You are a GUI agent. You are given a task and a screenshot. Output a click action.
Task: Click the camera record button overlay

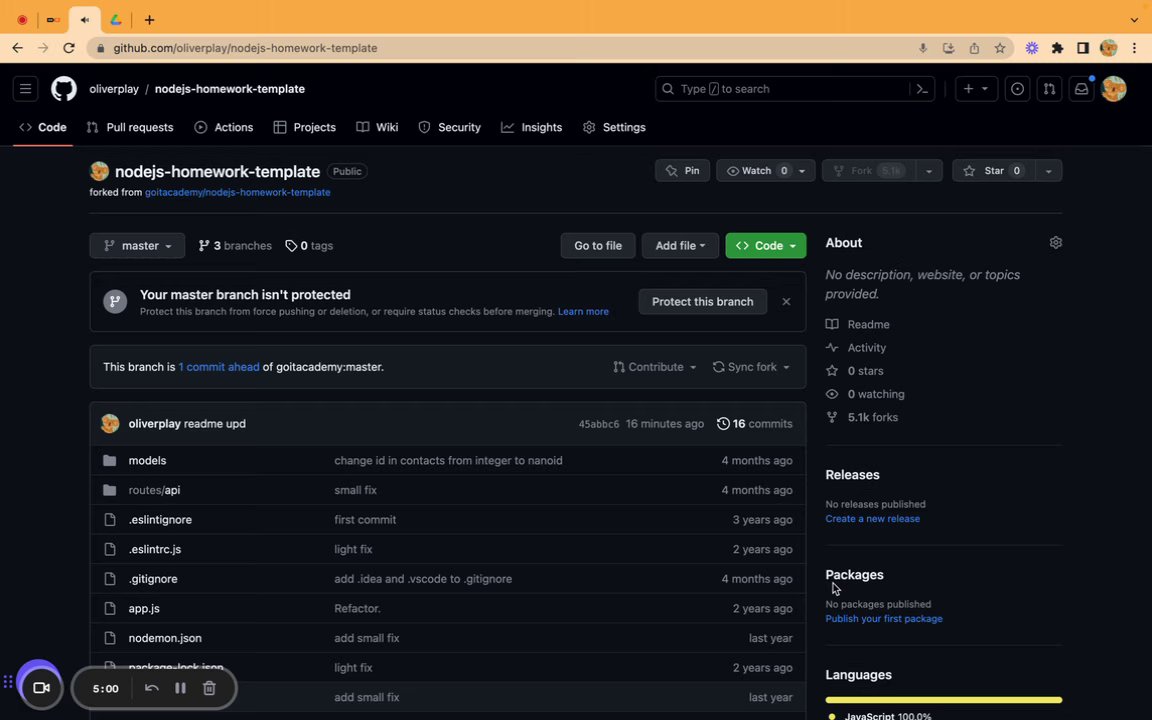41,688
